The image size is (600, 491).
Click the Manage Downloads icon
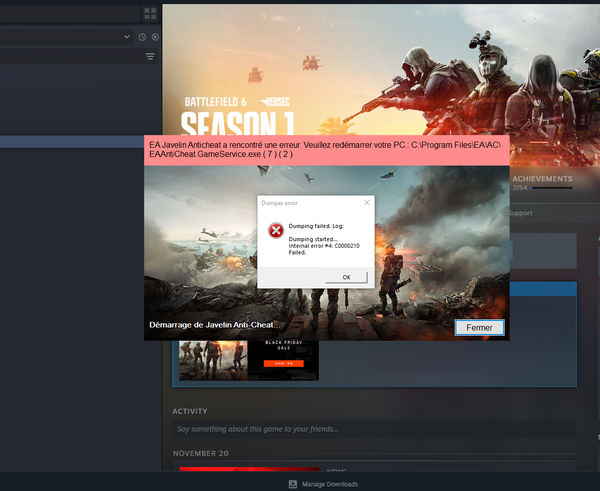(292, 484)
